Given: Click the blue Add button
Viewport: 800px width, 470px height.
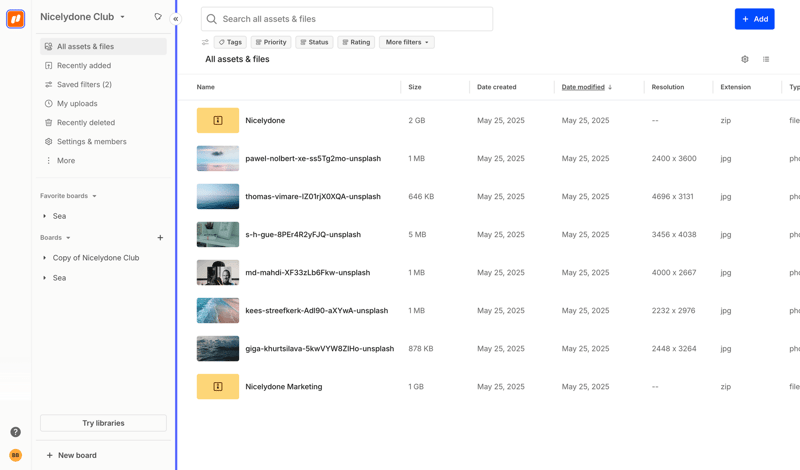Looking at the screenshot, I should tap(755, 19).
